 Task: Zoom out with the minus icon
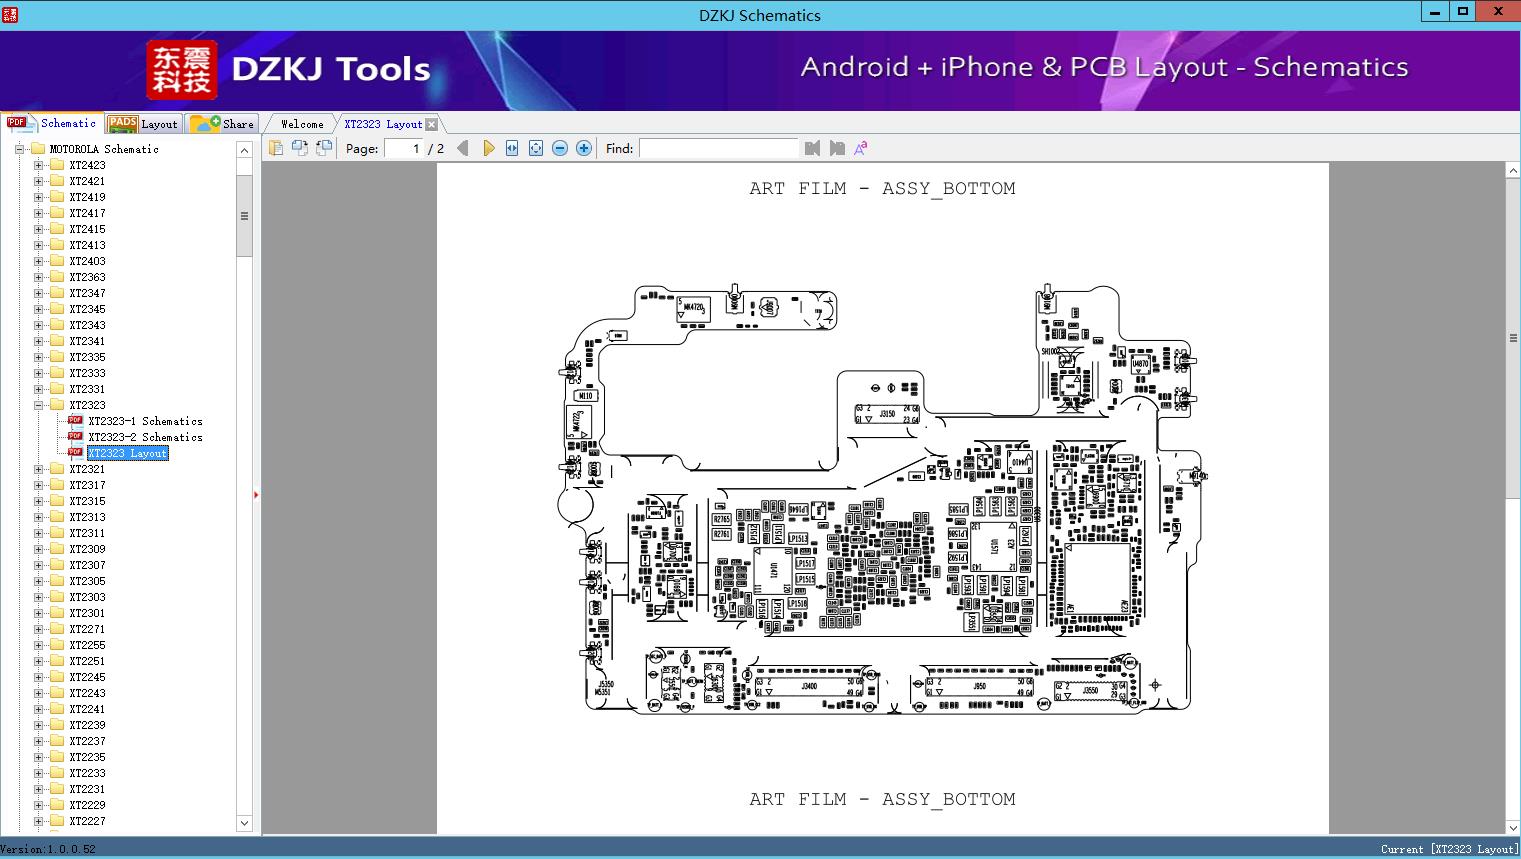click(x=560, y=148)
